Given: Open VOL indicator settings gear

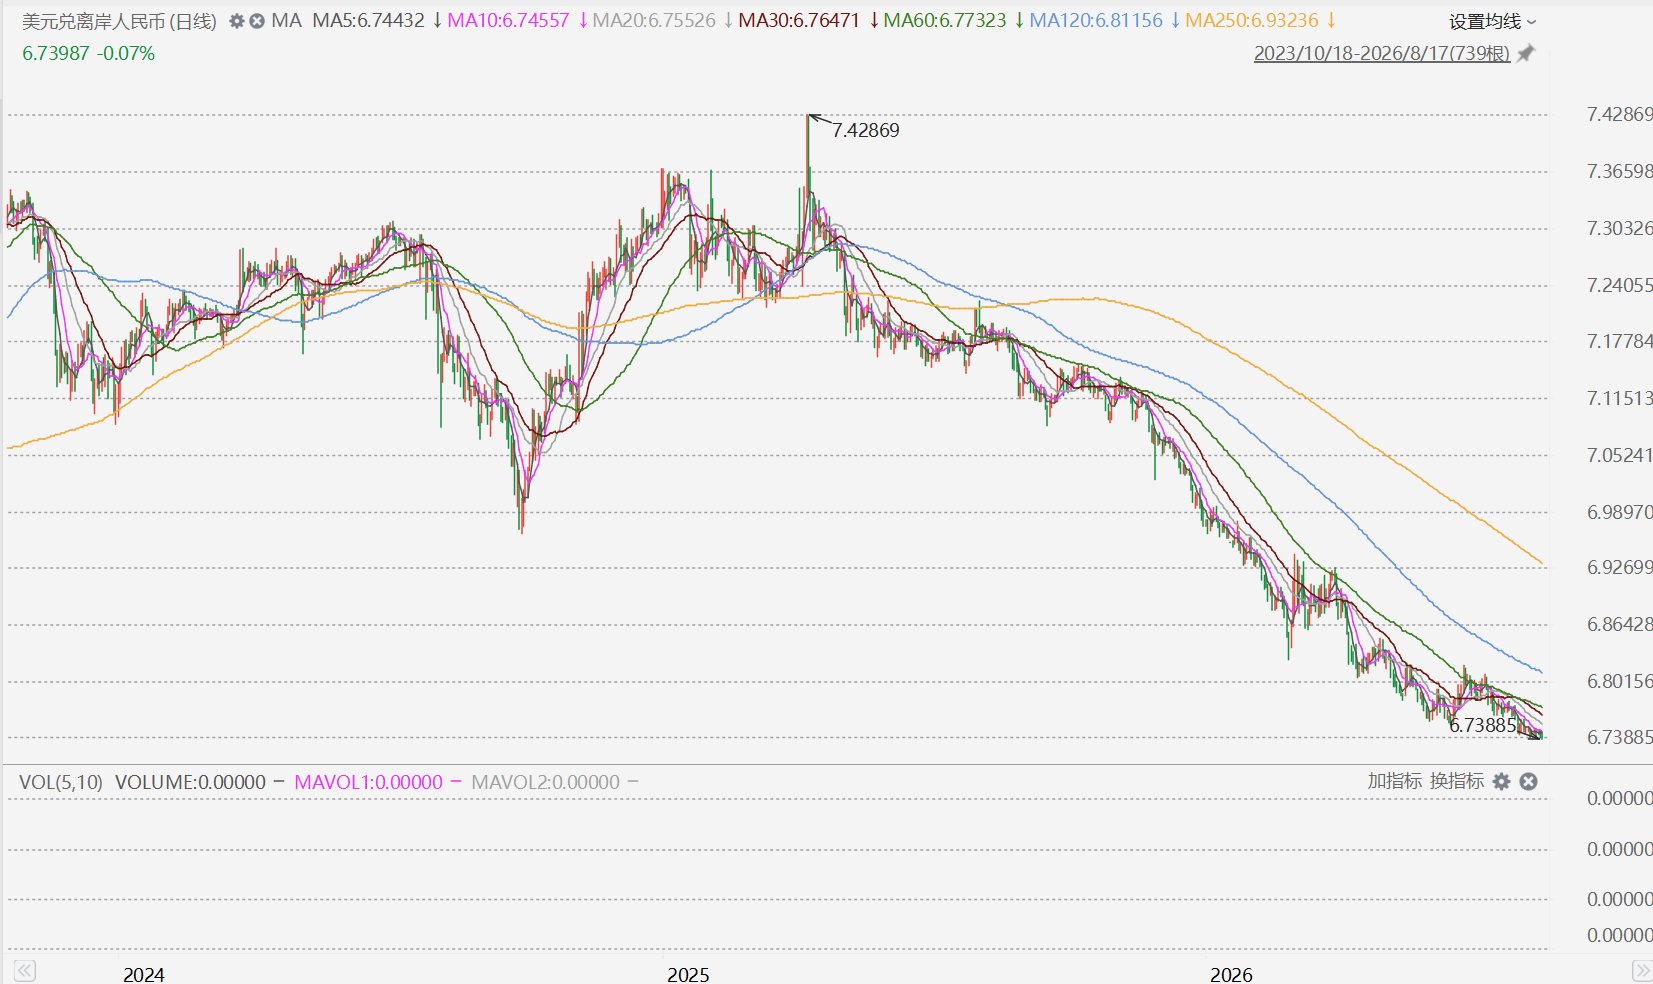Looking at the screenshot, I should (1501, 782).
